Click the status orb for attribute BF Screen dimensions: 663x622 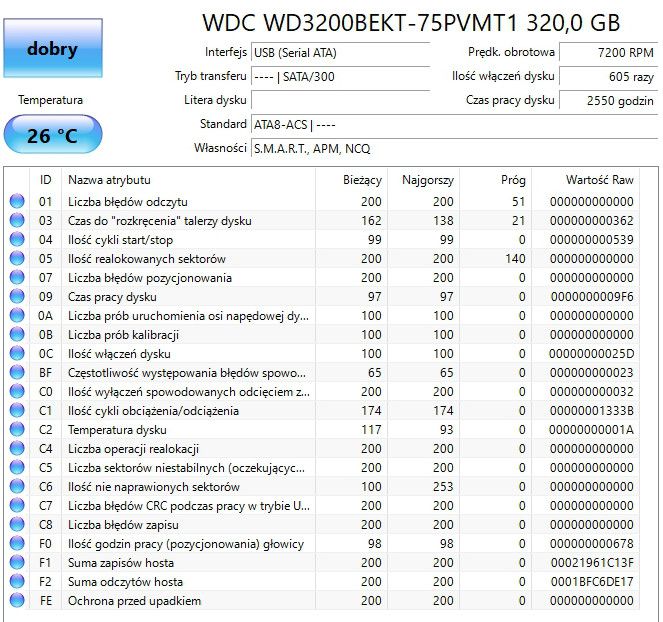pyautogui.click(x=17, y=372)
